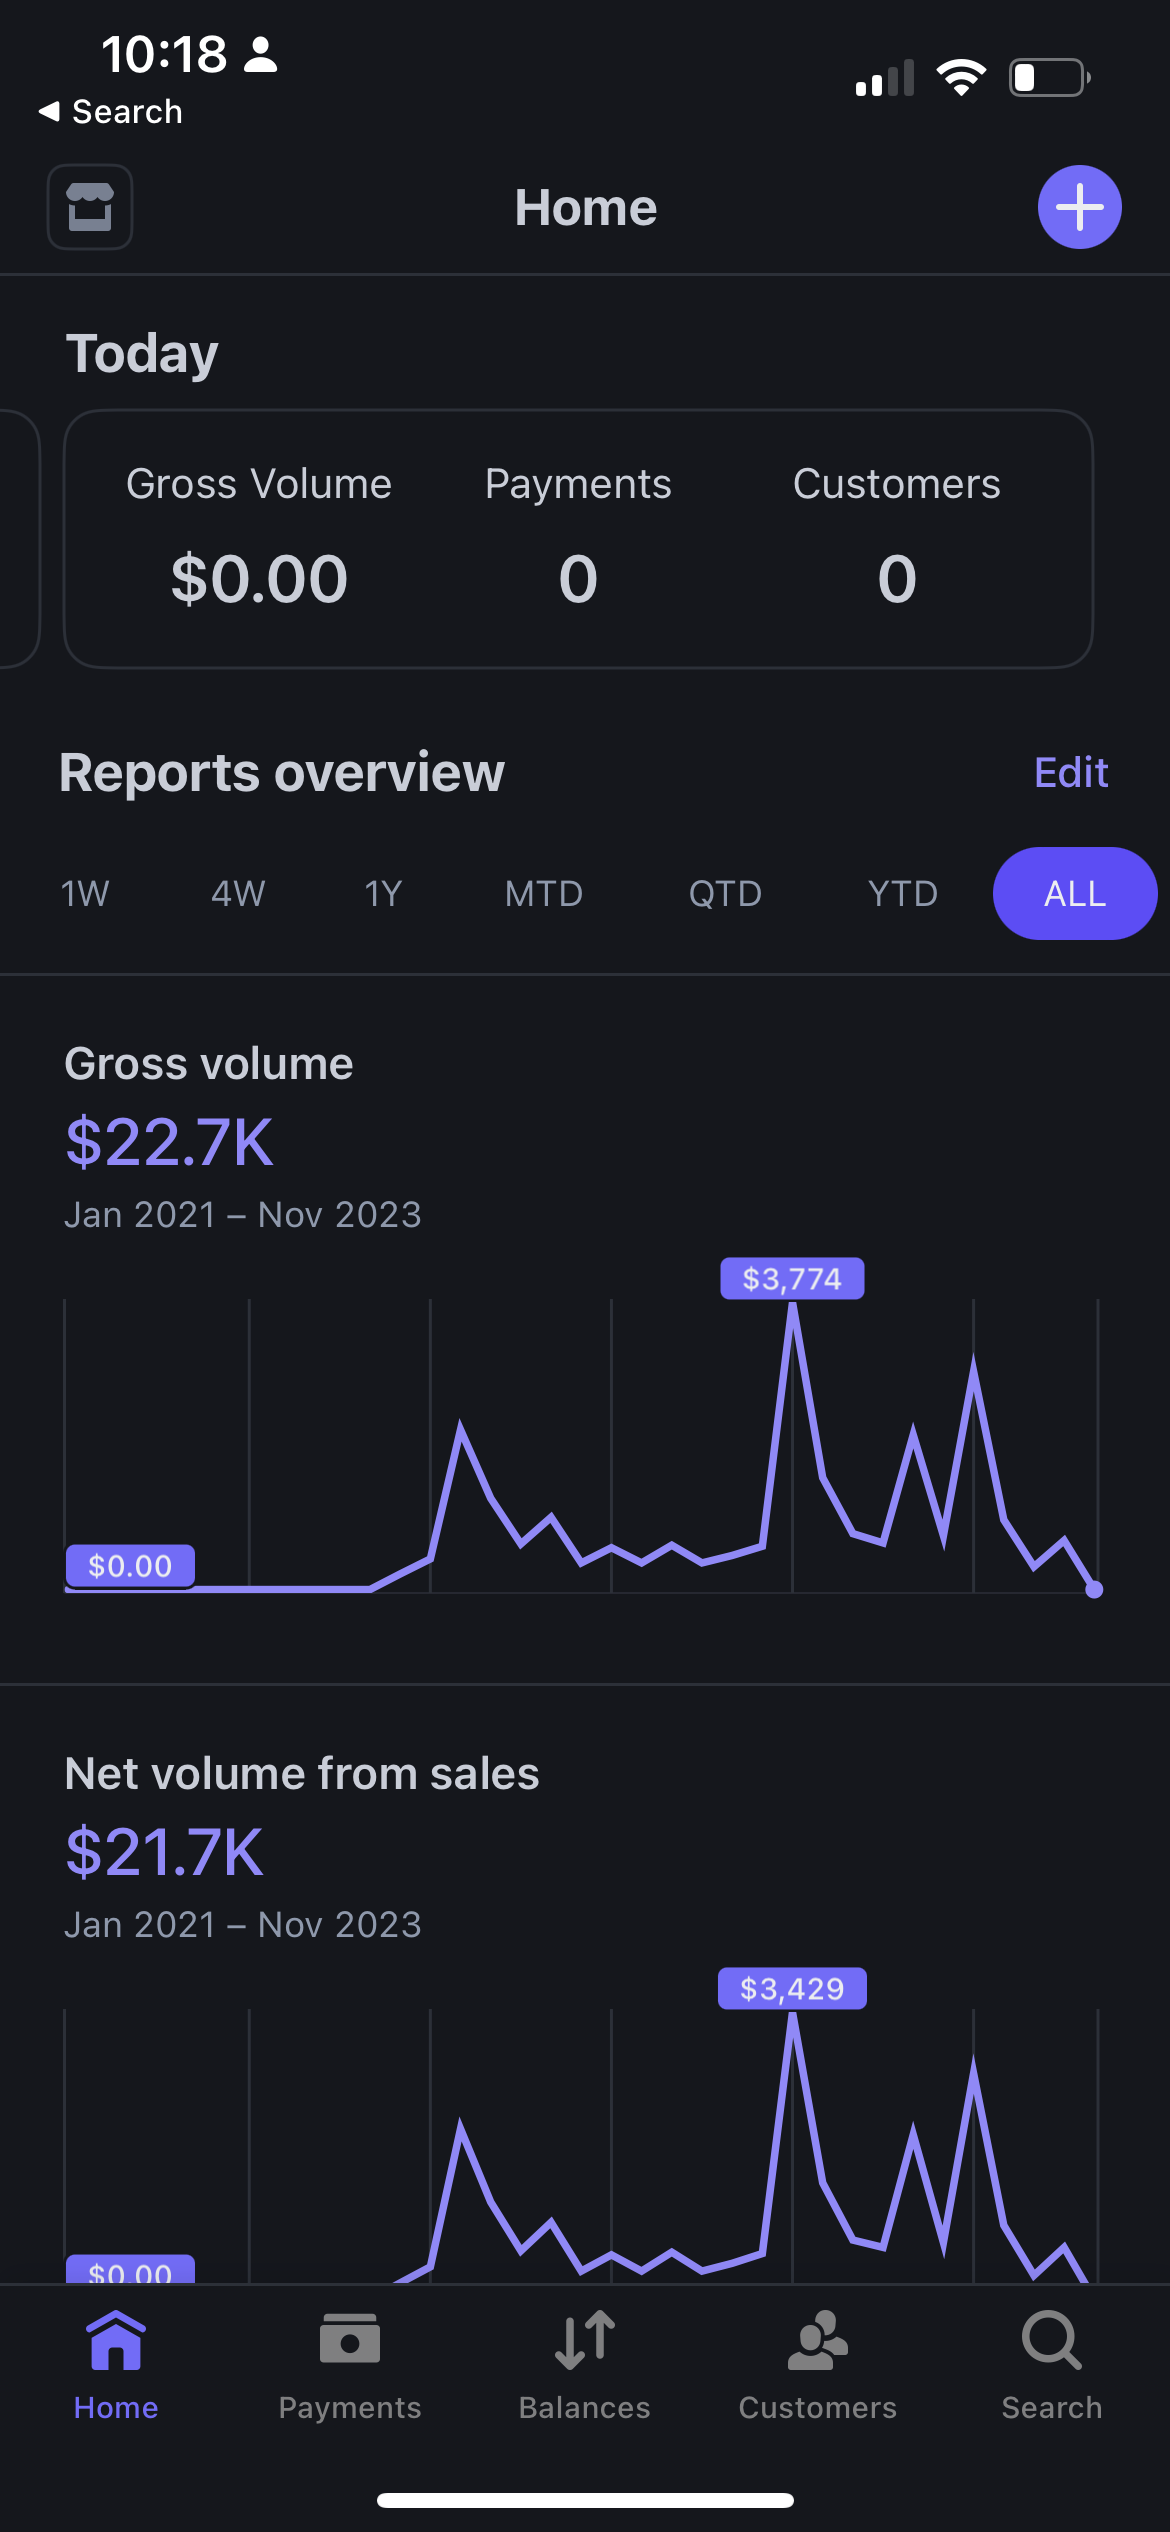This screenshot has height=2532, width=1170.
Task: Return to Search via back arrow
Action: click(x=110, y=112)
